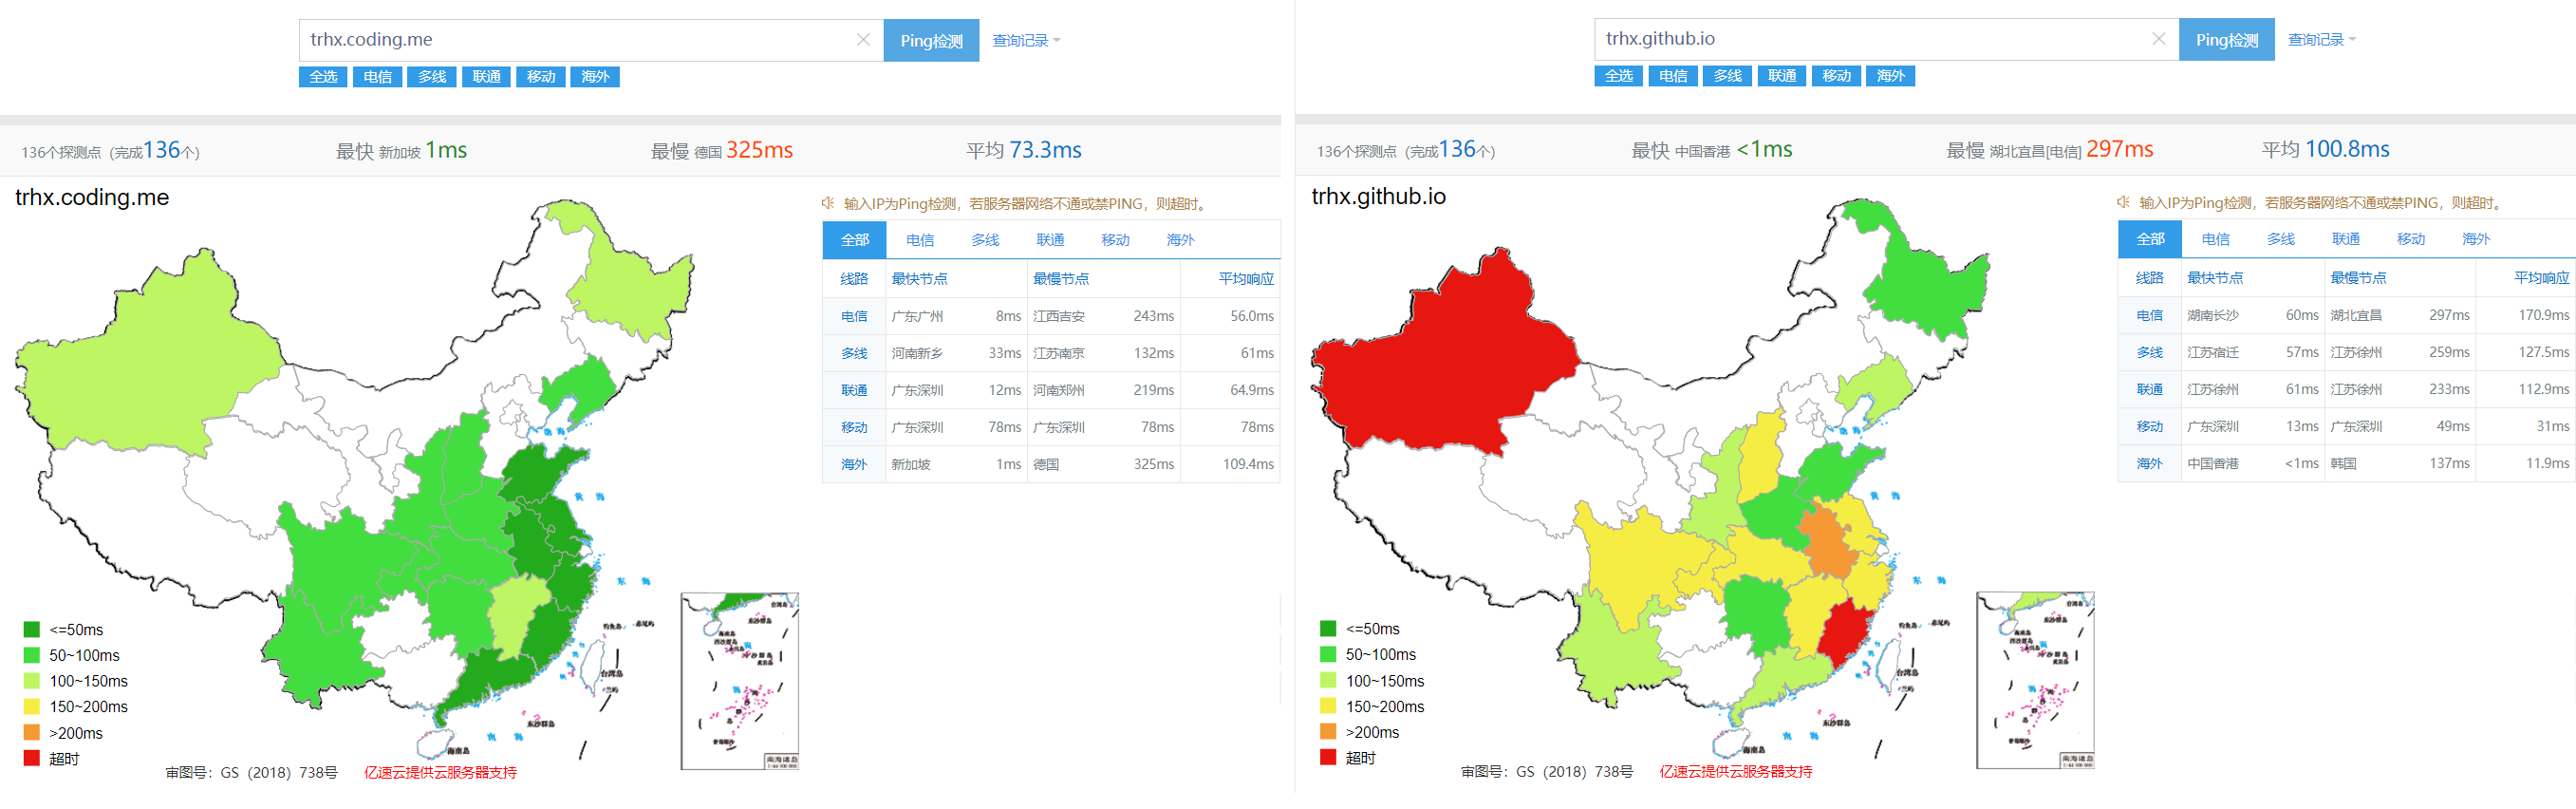Click 湖南长沙 node in github.io table

pos(2213,316)
